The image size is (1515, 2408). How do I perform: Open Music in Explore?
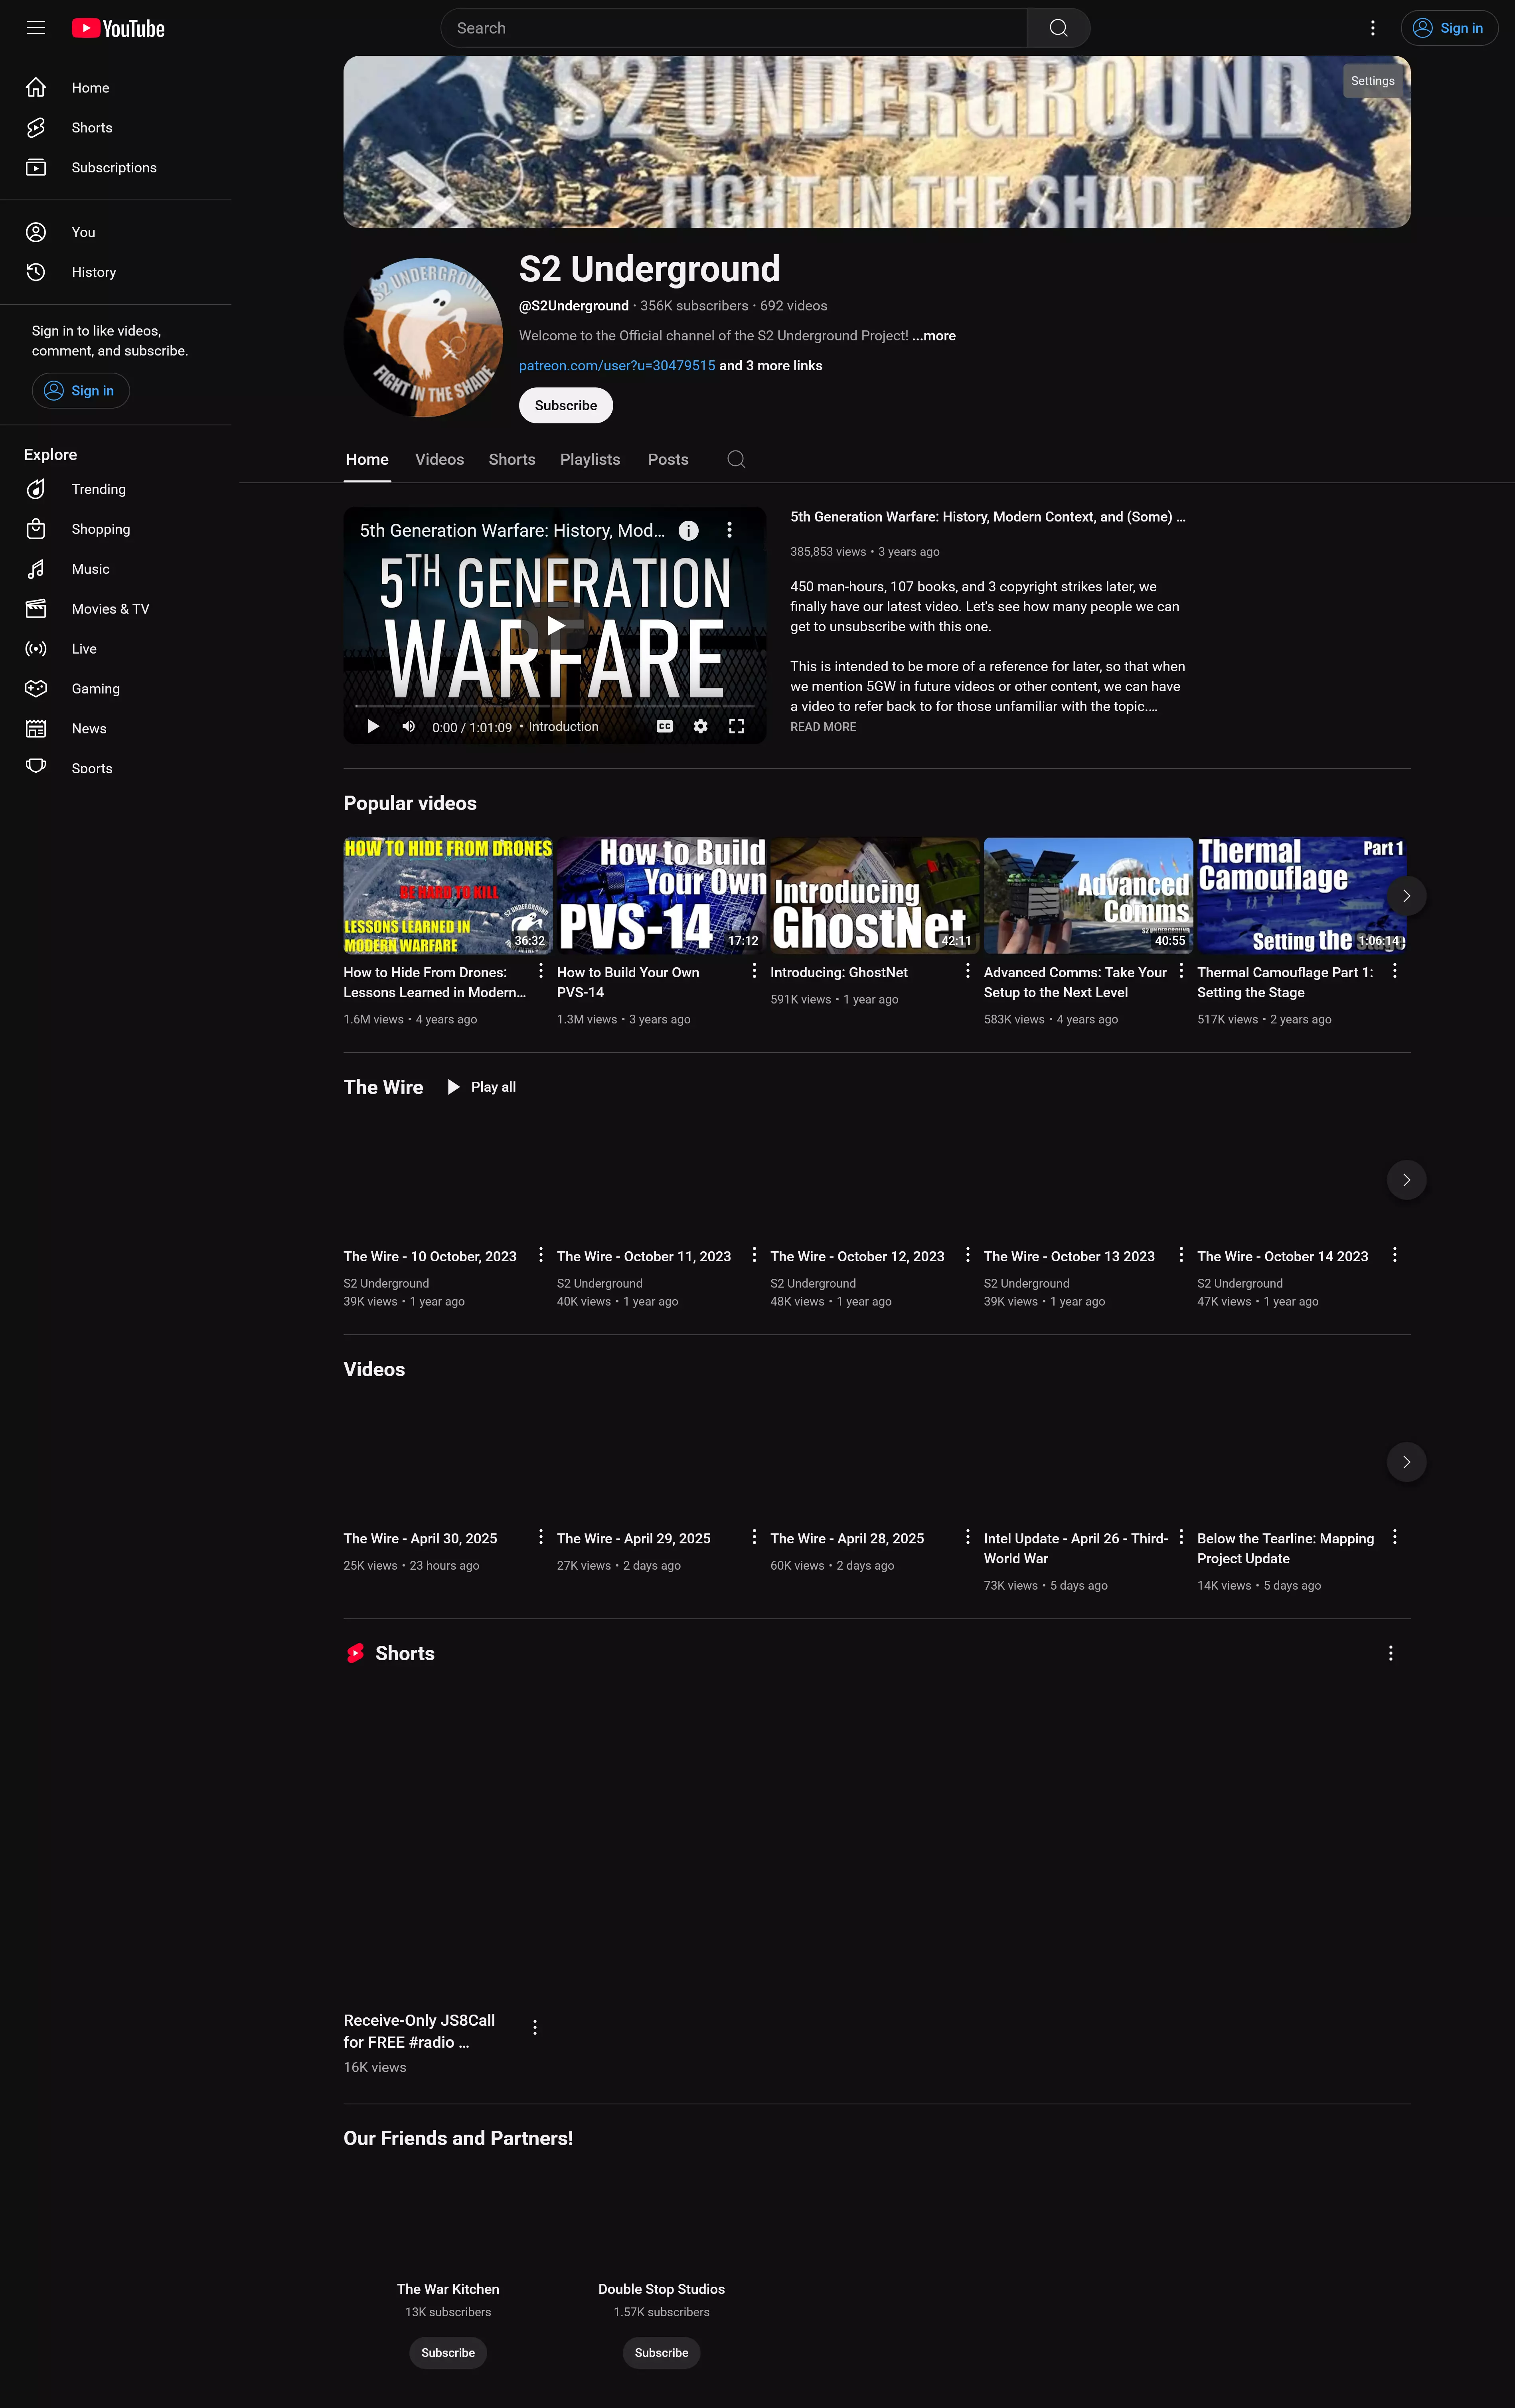(116, 569)
